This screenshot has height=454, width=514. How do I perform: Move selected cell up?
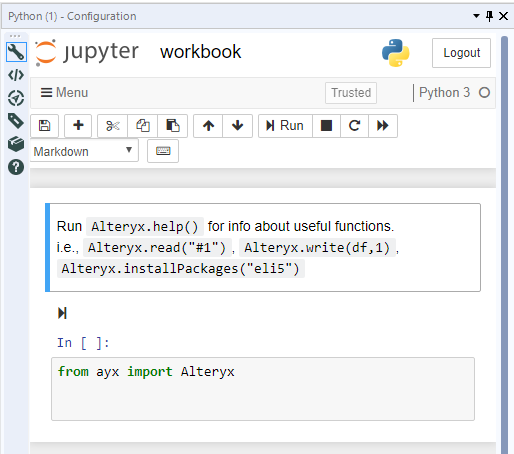[x=208, y=126]
